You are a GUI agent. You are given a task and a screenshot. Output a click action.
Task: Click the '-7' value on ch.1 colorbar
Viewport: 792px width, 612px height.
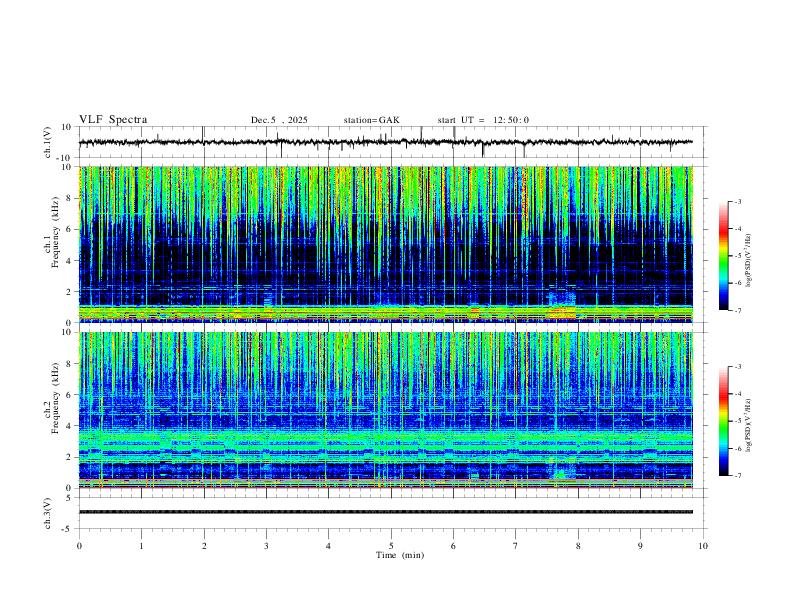click(737, 310)
